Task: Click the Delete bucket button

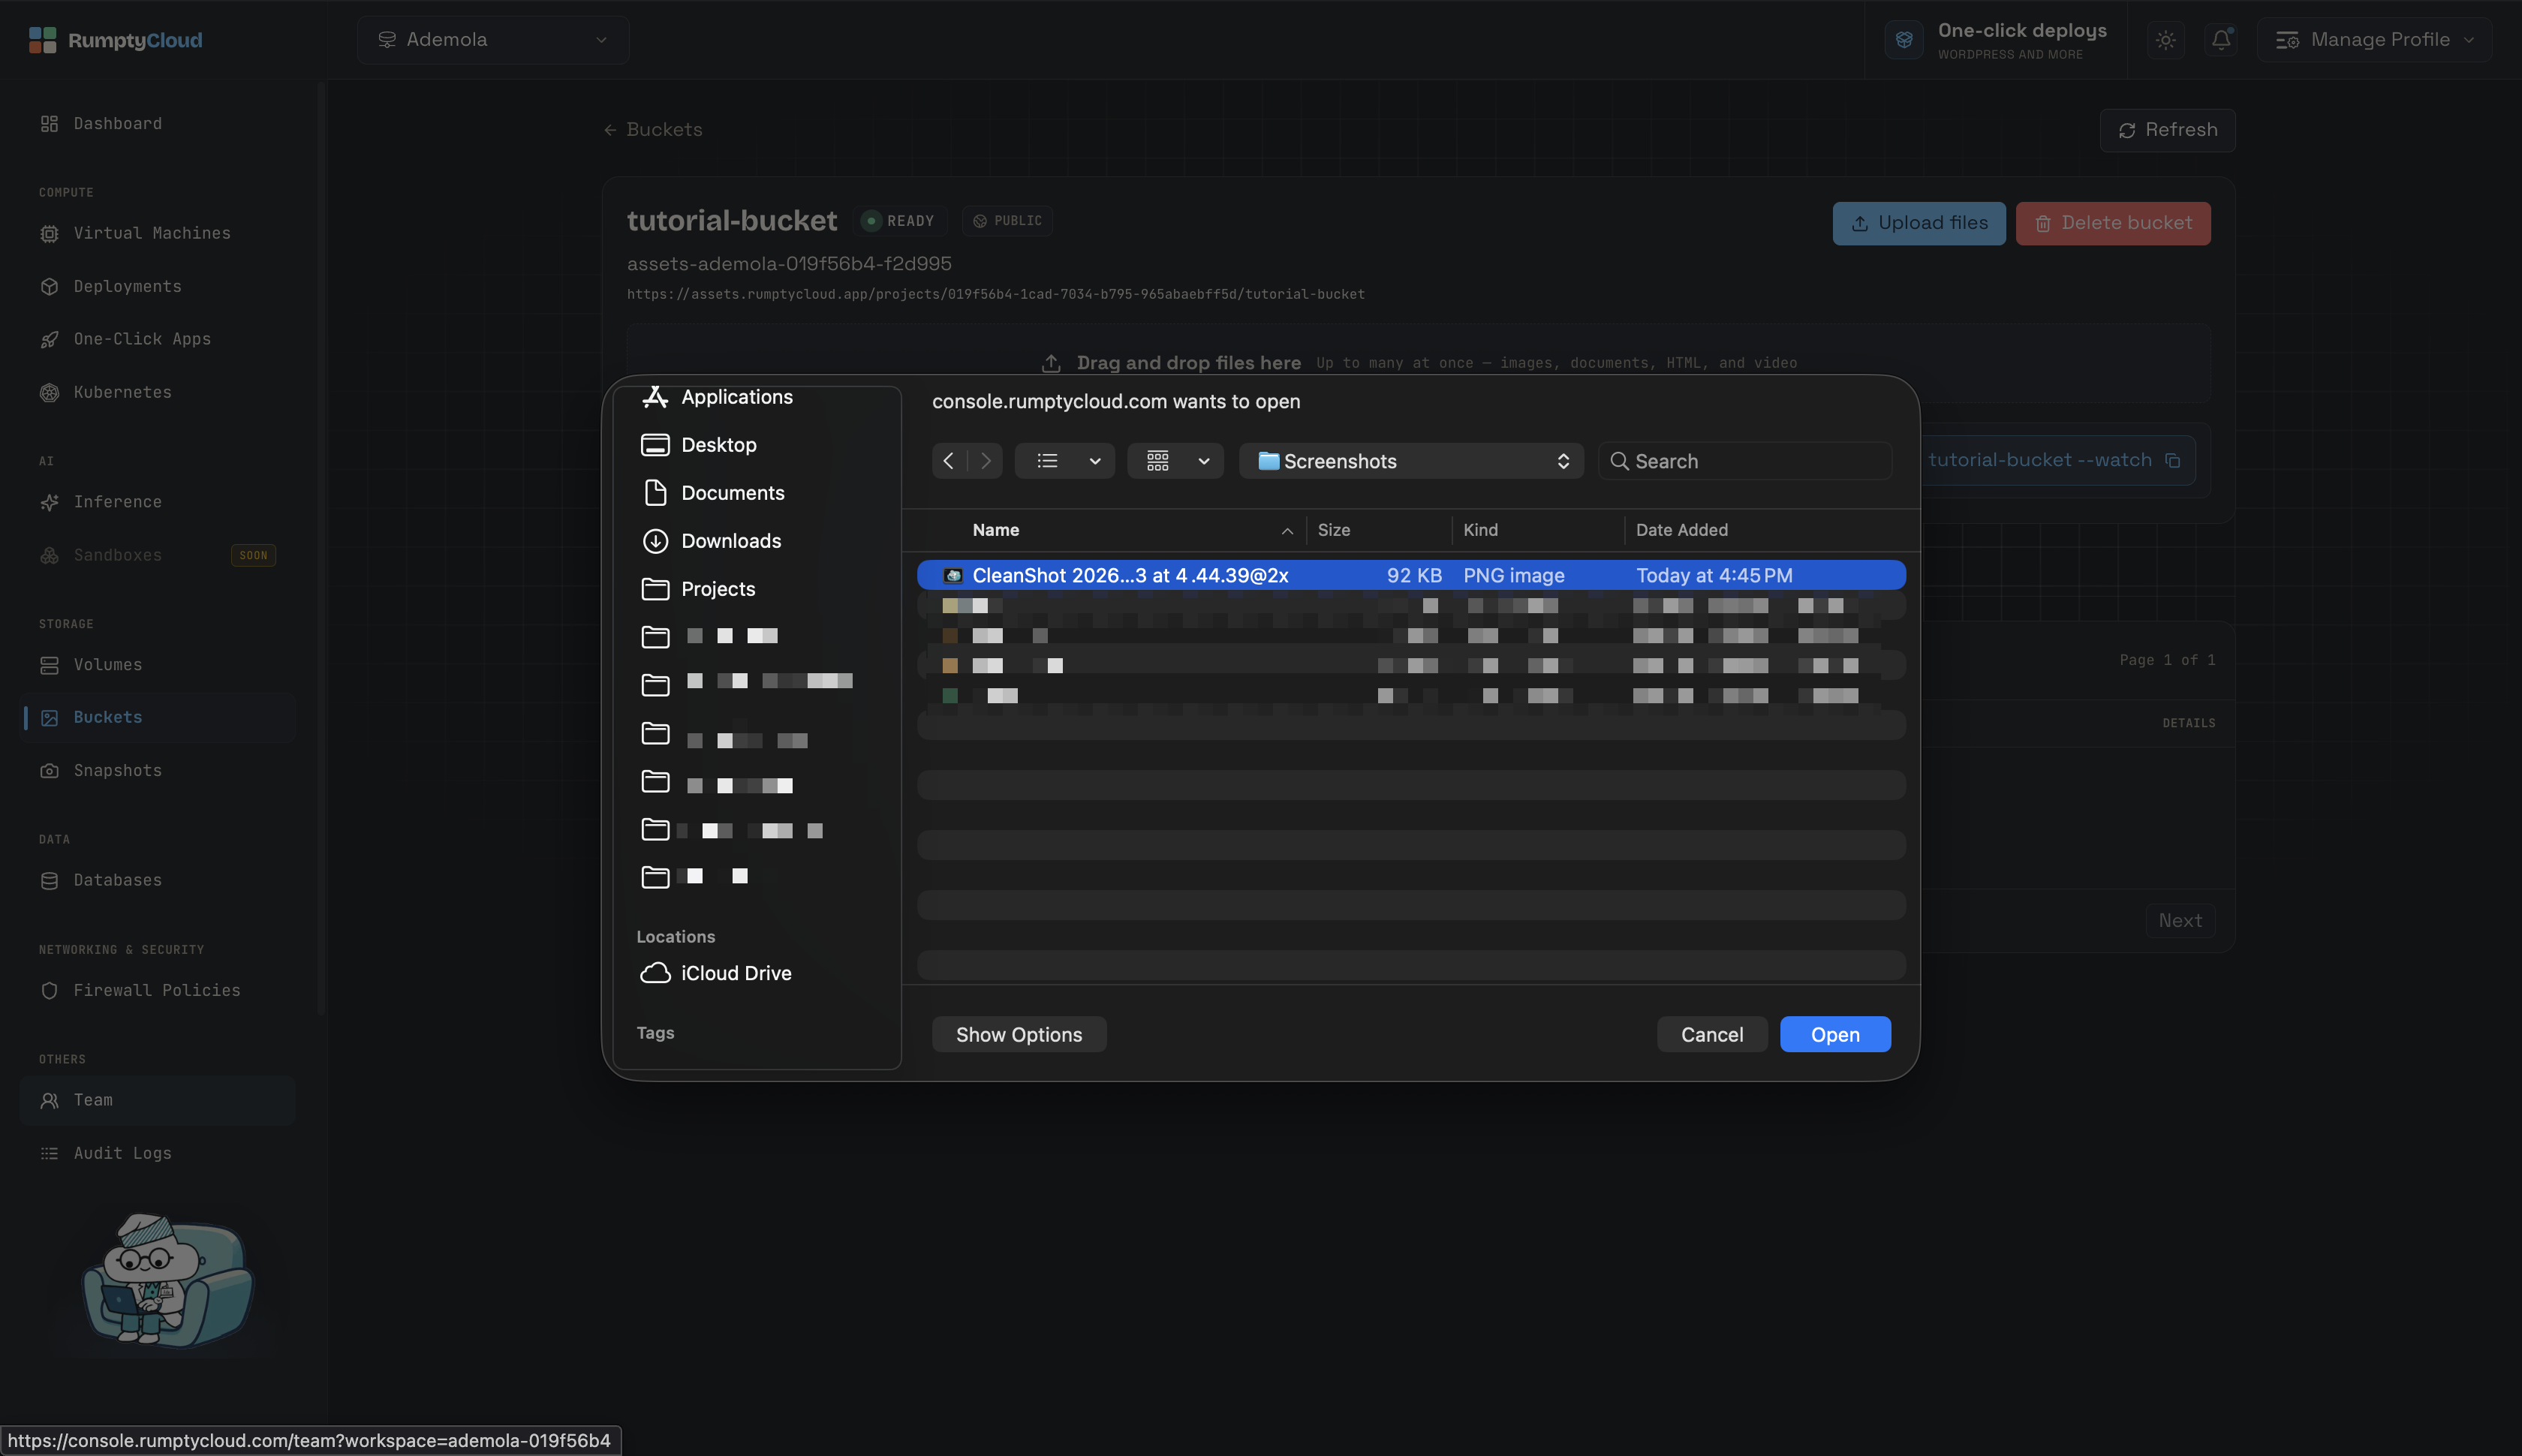Action: pos(2113,223)
